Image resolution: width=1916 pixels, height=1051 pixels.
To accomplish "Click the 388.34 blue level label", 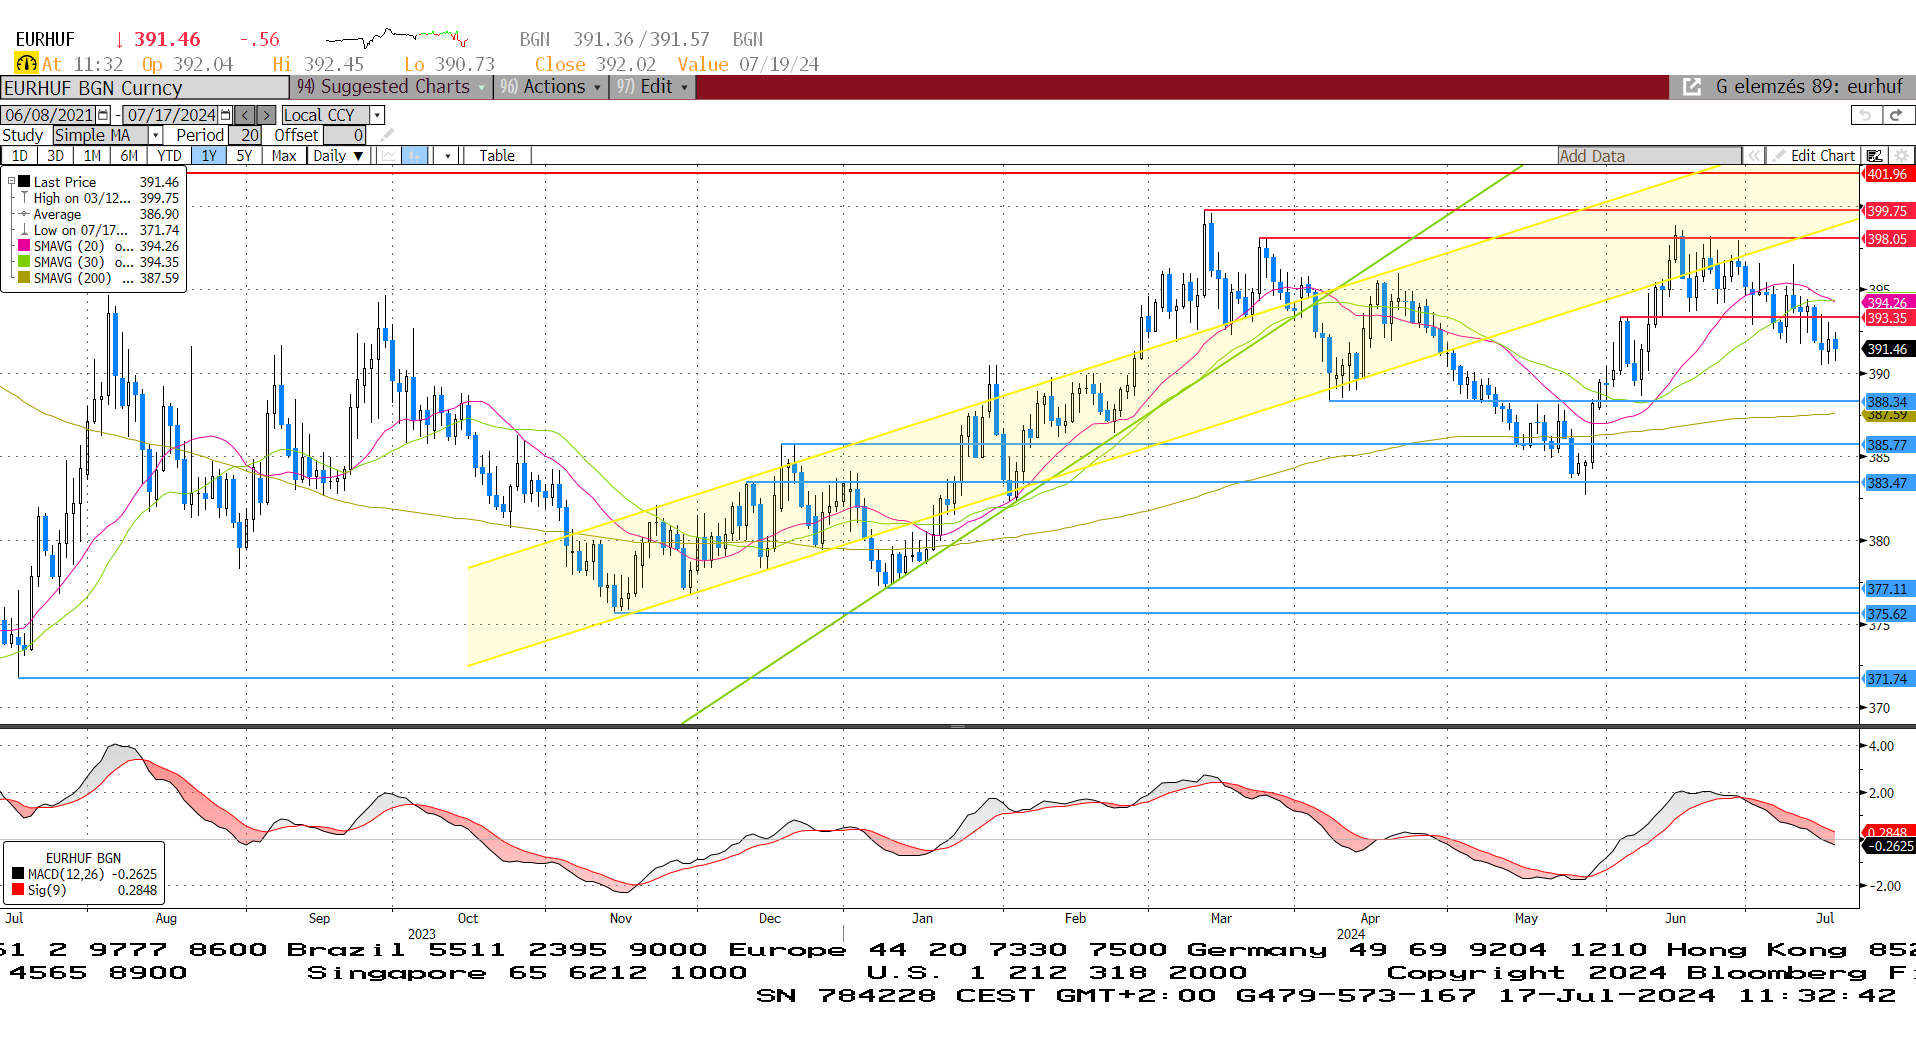I will tap(1887, 401).
